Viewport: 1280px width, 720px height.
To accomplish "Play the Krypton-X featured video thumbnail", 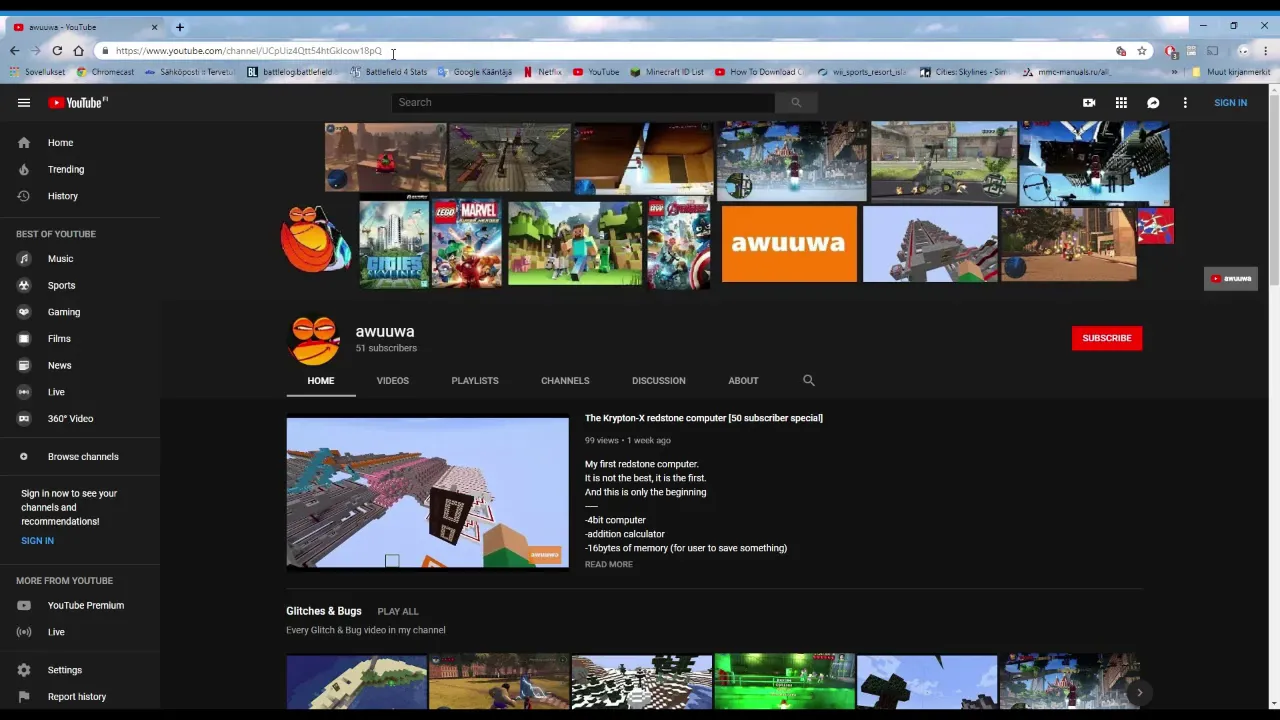I will [427, 493].
